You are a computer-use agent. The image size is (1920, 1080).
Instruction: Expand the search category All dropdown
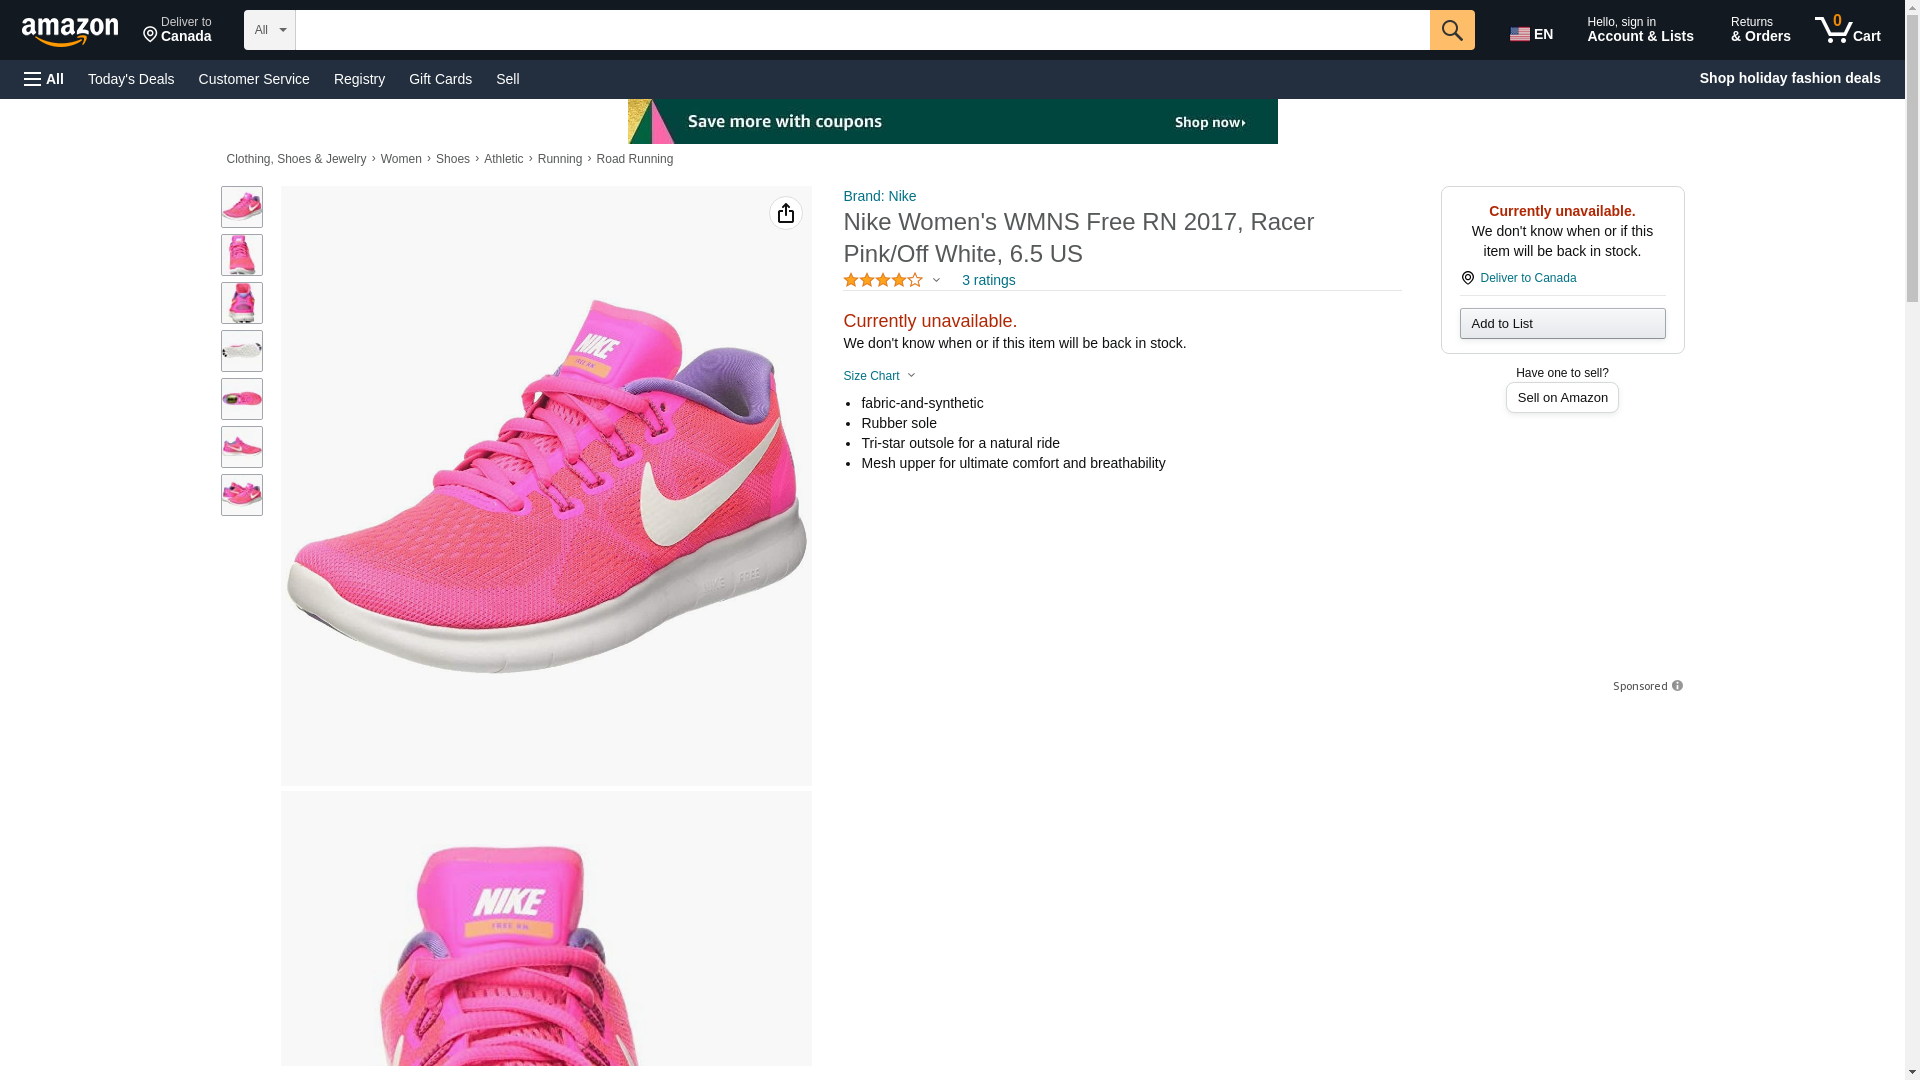coord(269,30)
